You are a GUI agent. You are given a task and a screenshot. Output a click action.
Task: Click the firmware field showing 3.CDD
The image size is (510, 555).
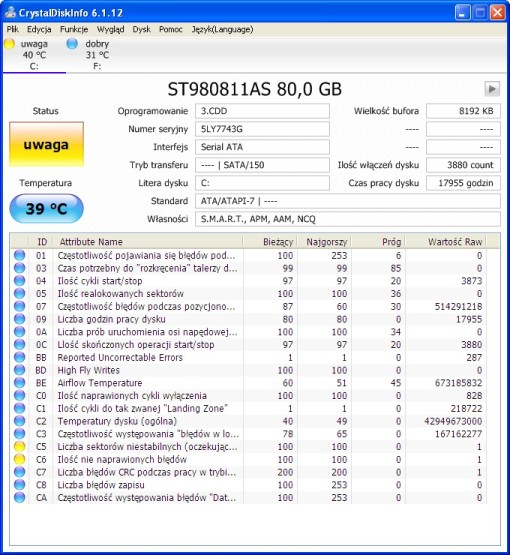262,111
